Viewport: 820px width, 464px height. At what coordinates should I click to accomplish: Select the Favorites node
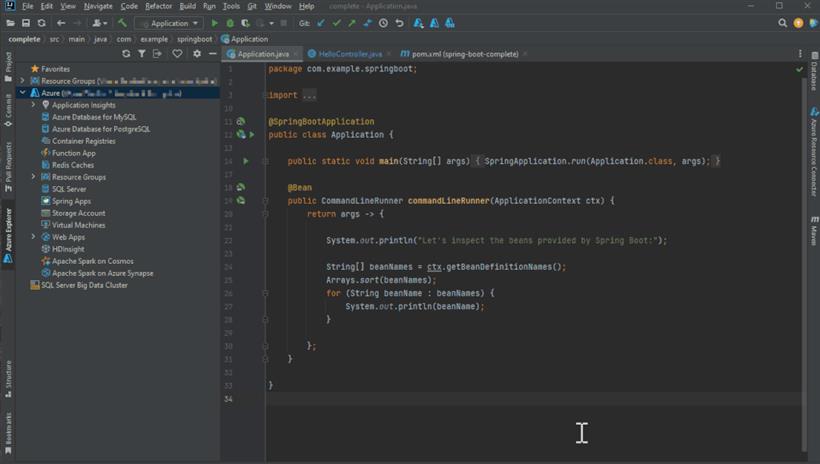51,69
